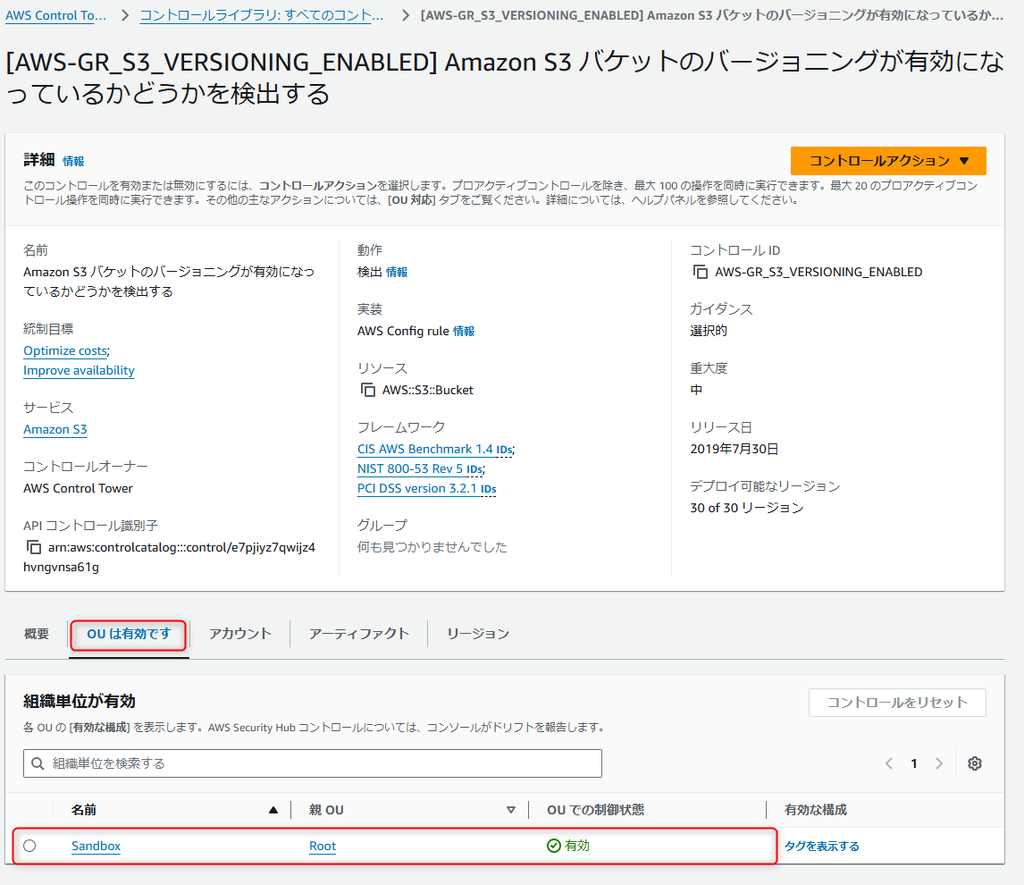Focus the 組織単位を検索する search field
The height and width of the screenshot is (885, 1024).
click(x=312, y=764)
